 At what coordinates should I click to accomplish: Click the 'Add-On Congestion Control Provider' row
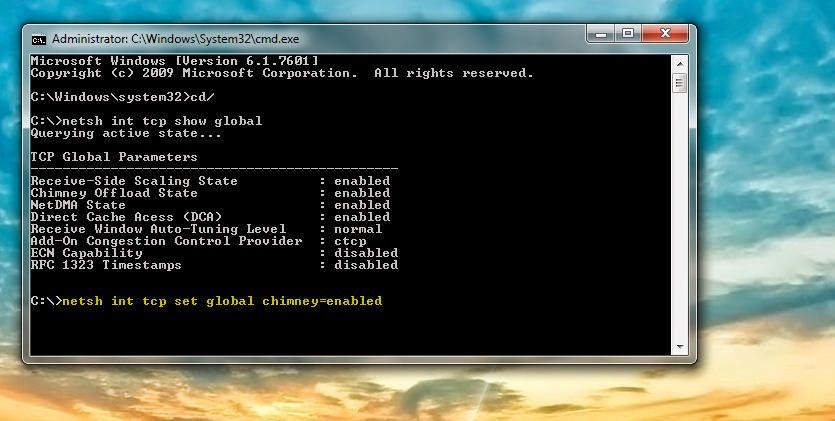point(199,241)
